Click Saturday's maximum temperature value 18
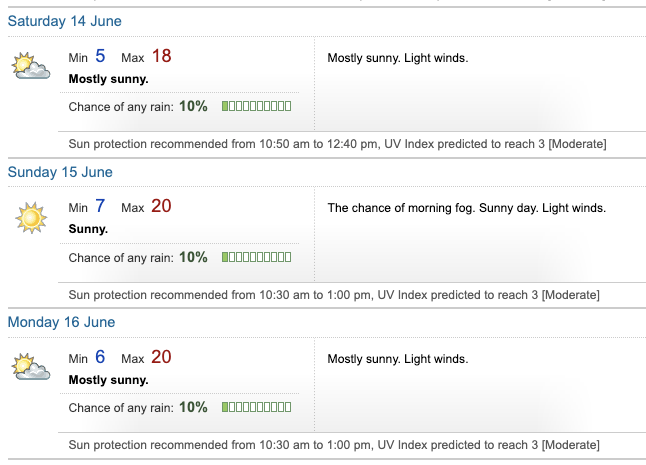Screen dimensions: 646x465 tap(161, 57)
